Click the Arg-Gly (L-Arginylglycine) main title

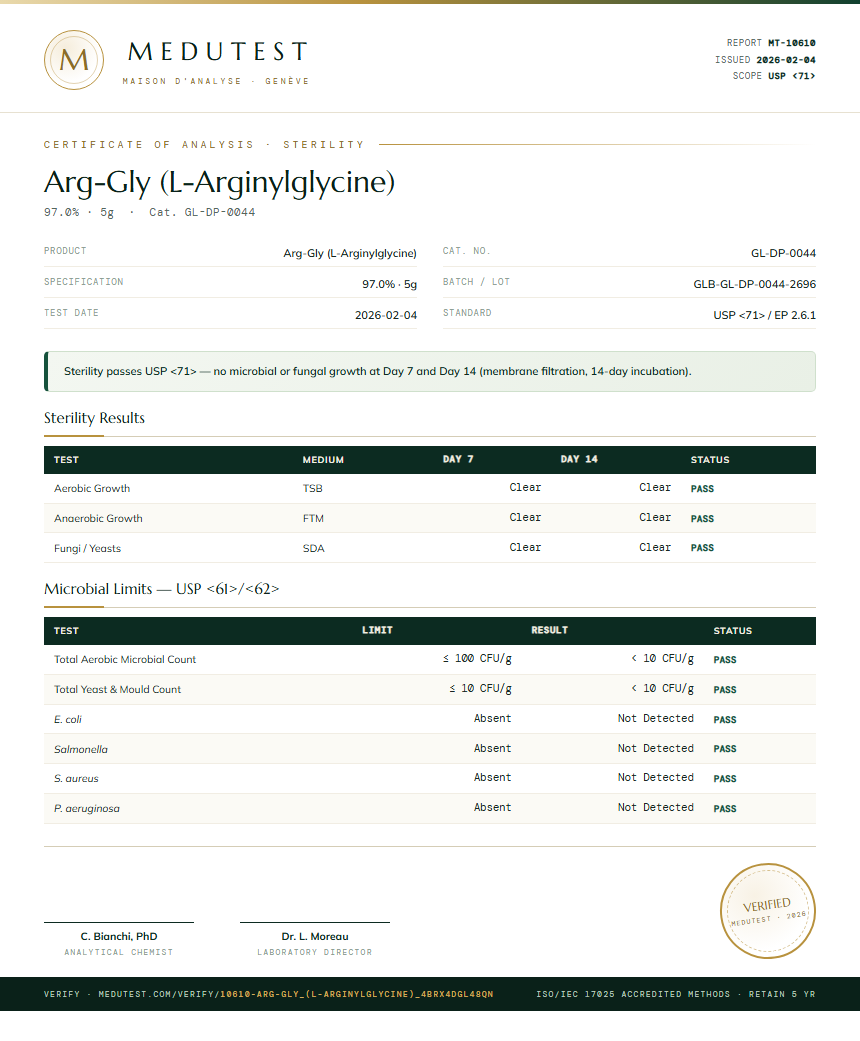pos(219,183)
